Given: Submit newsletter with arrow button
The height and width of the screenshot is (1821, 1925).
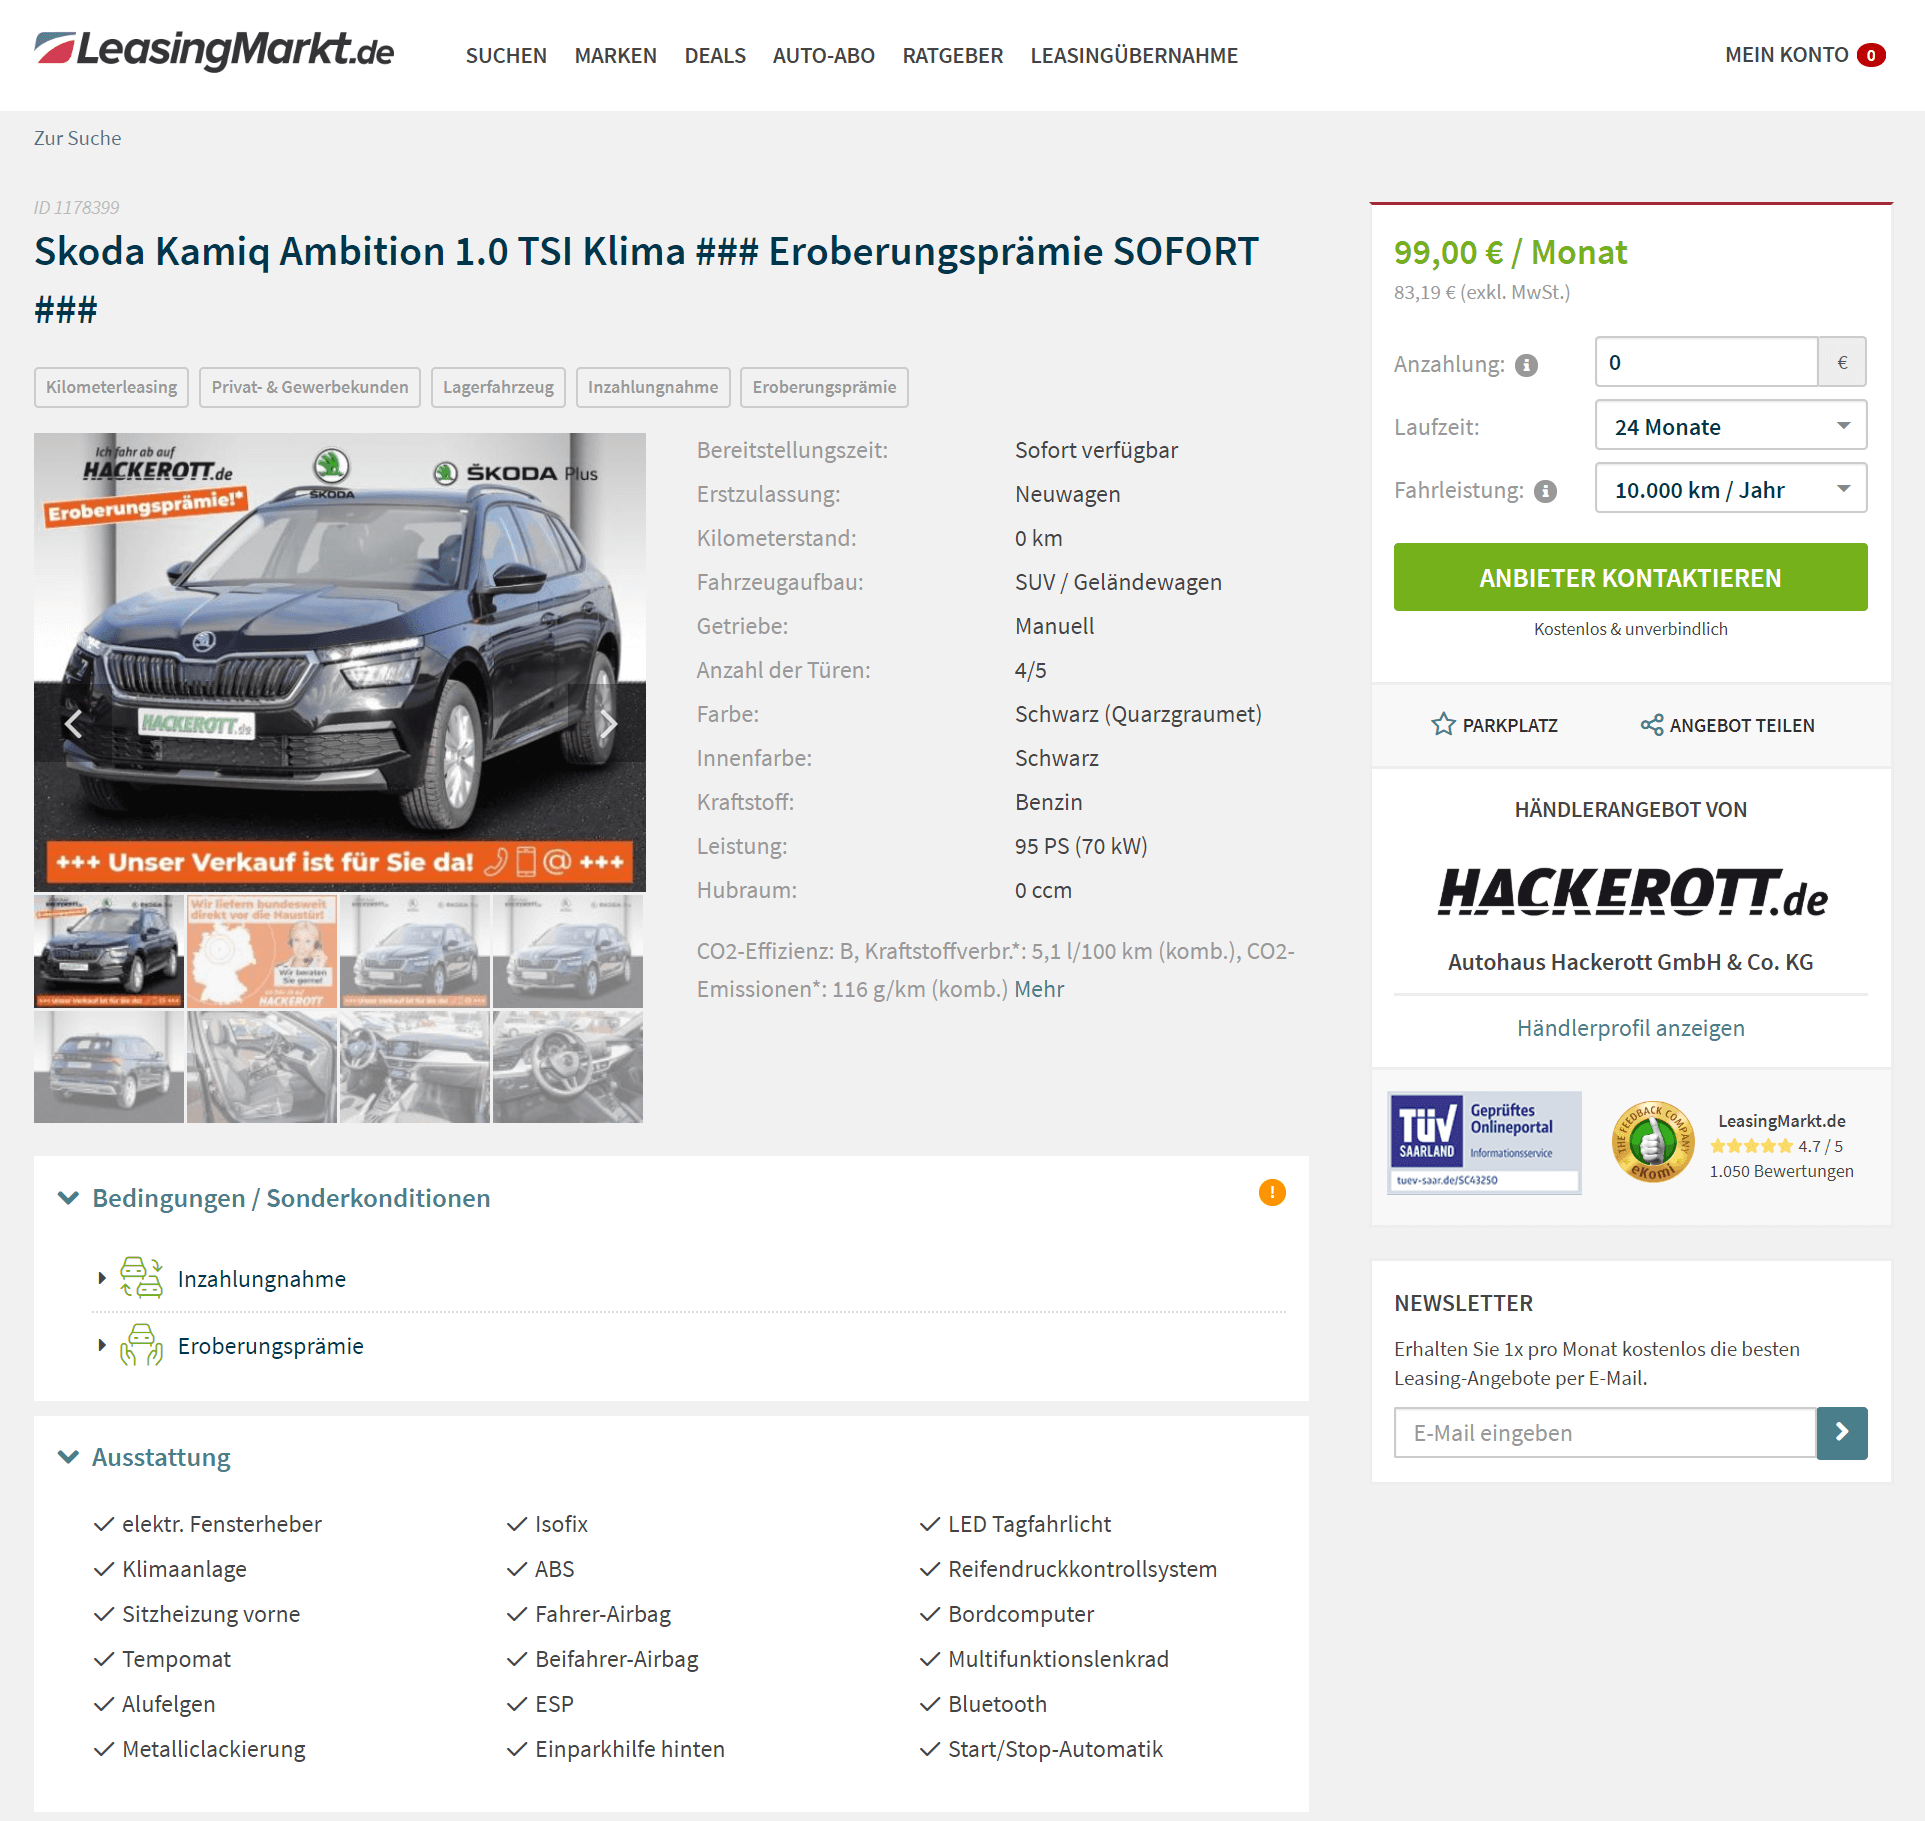Looking at the screenshot, I should [1842, 1433].
